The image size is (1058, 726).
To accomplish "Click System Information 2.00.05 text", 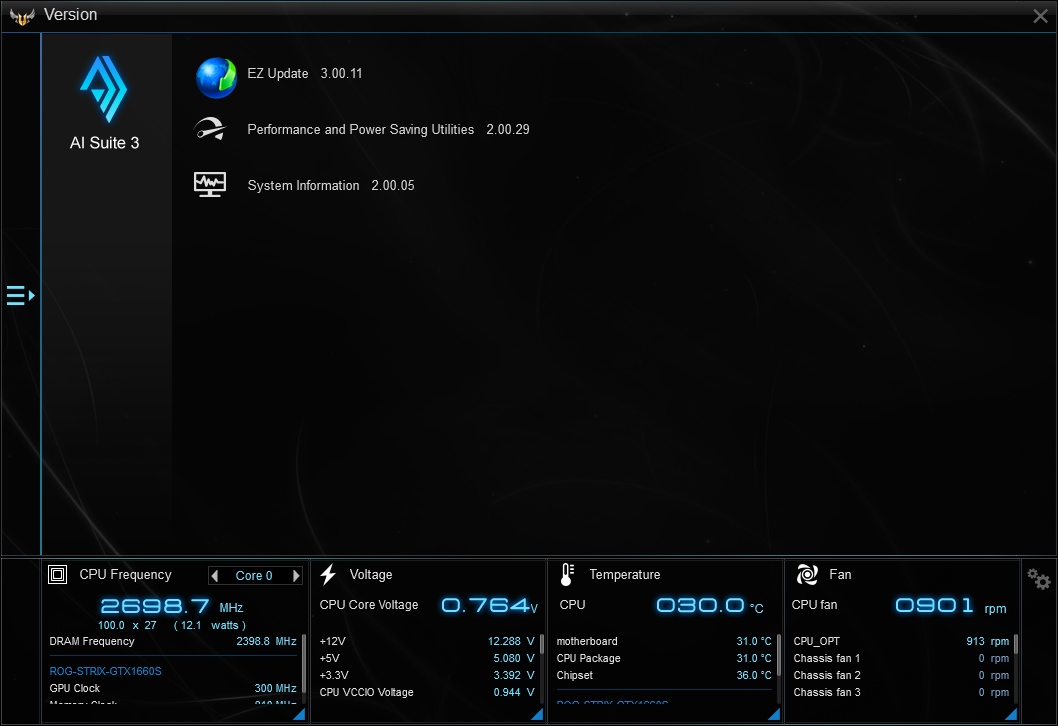I will pyautogui.click(x=331, y=186).
